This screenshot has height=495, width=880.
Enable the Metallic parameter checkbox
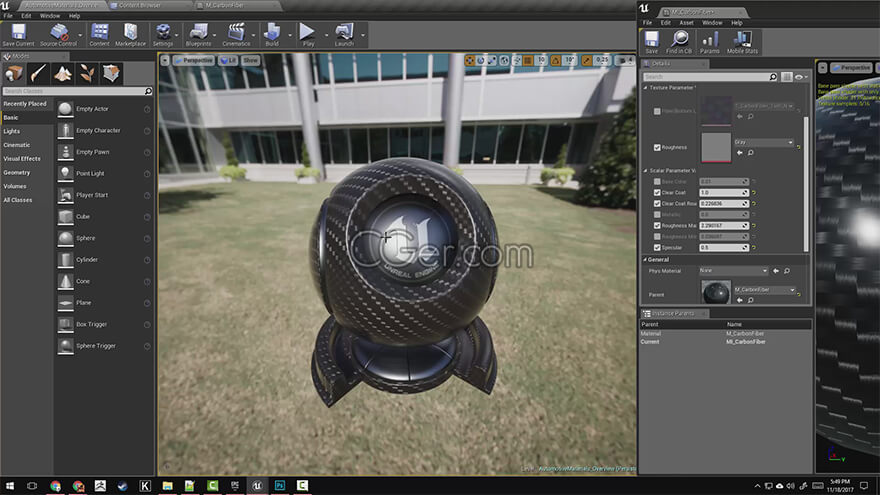(657, 214)
